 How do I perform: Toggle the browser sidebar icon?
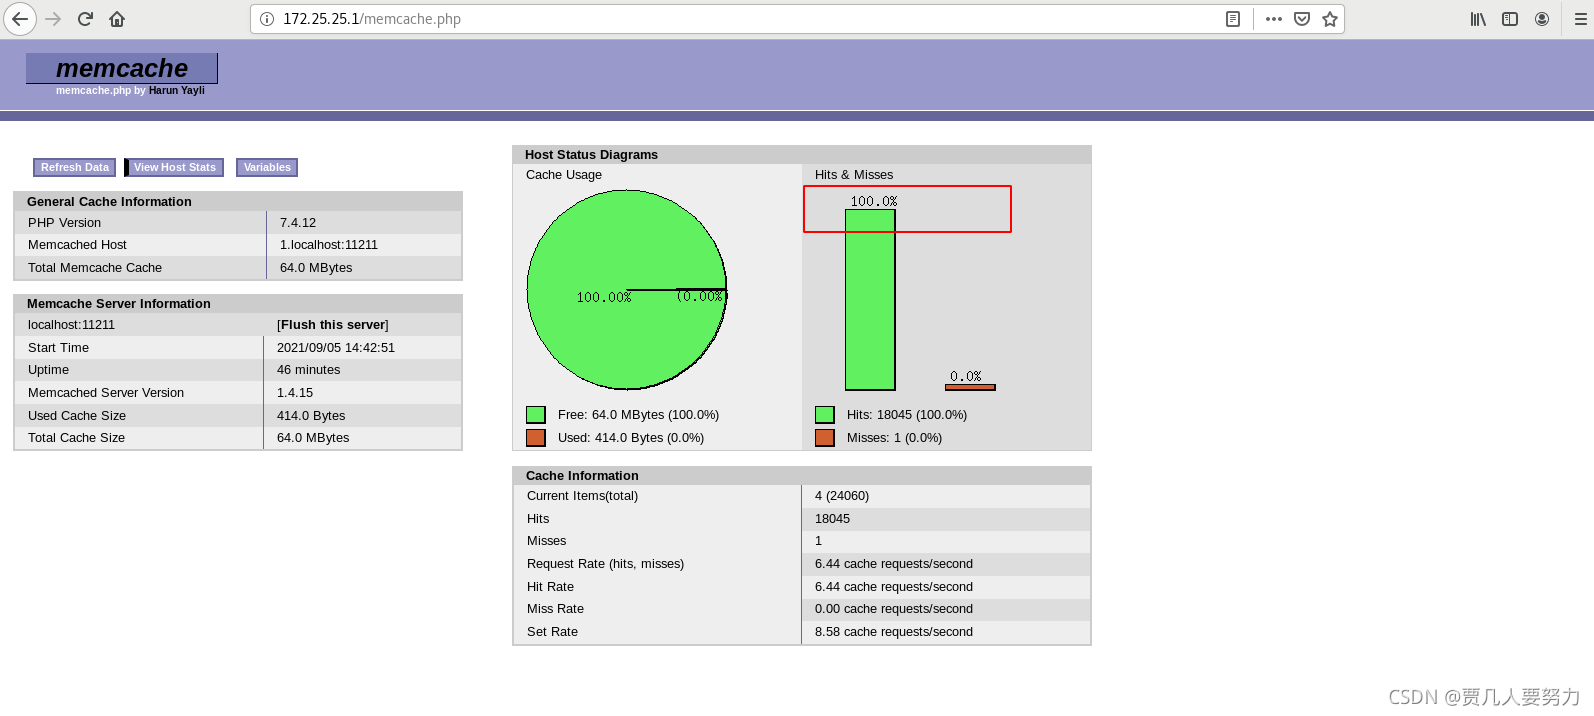(1510, 19)
